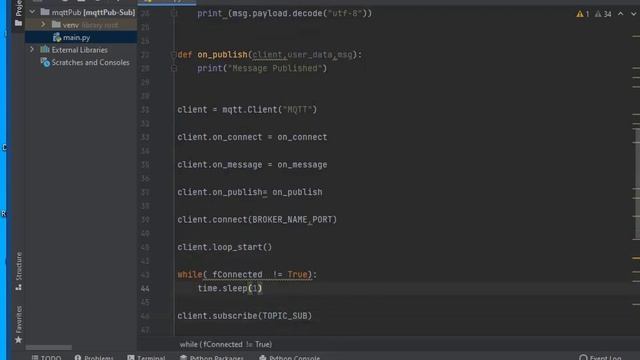Click the fold end marker beside print("Message Published")
This screenshot has height=360, width=640.
coord(173,68)
